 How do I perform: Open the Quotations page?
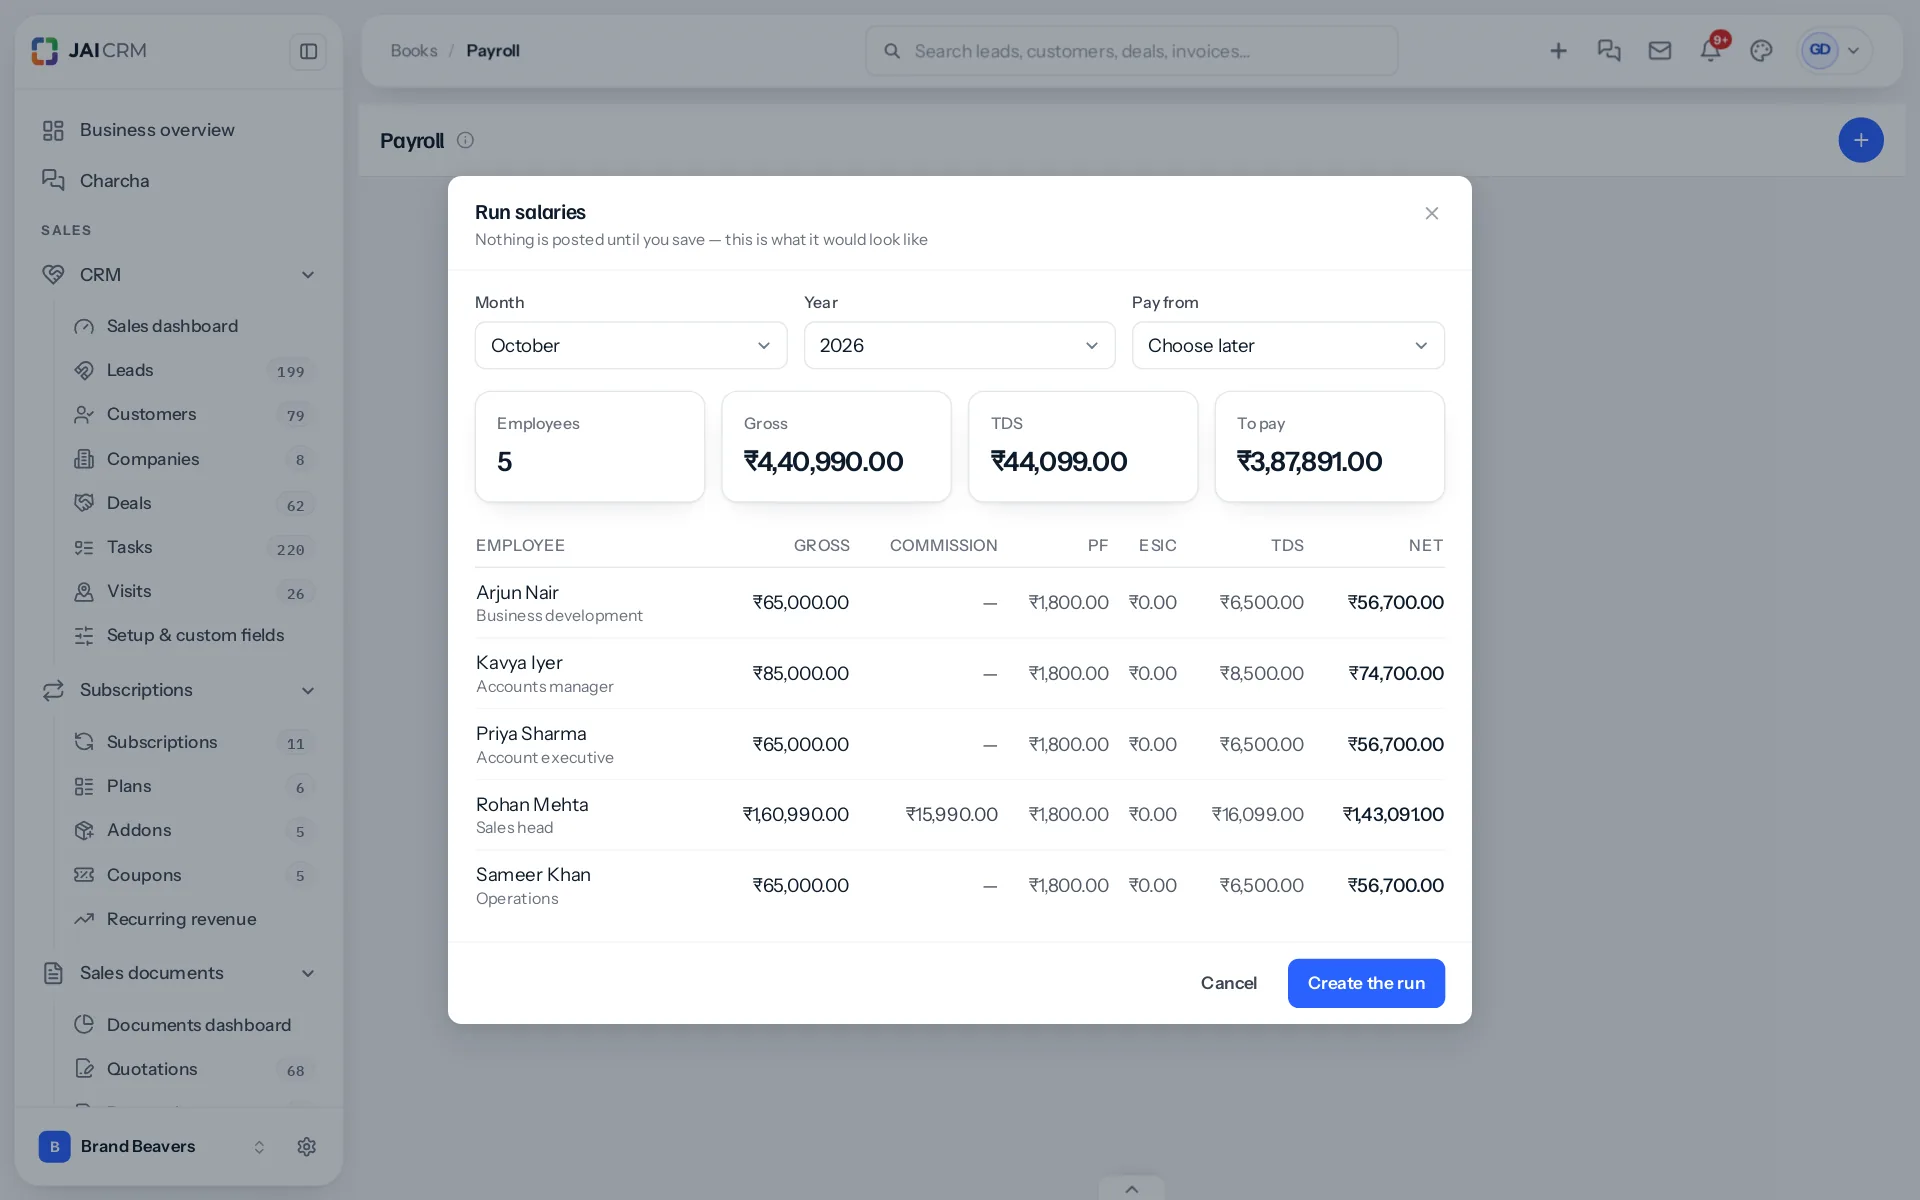pos(194,1069)
